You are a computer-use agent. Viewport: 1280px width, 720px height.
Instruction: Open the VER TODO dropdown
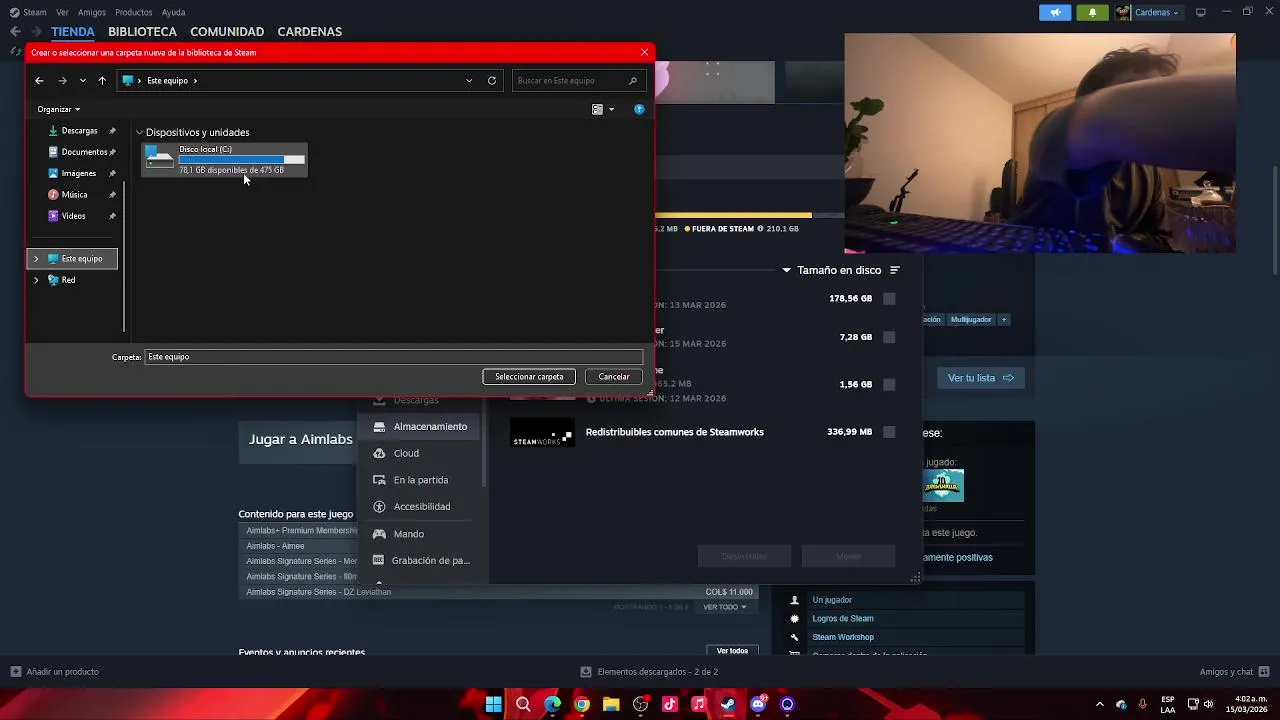coord(724,607)
